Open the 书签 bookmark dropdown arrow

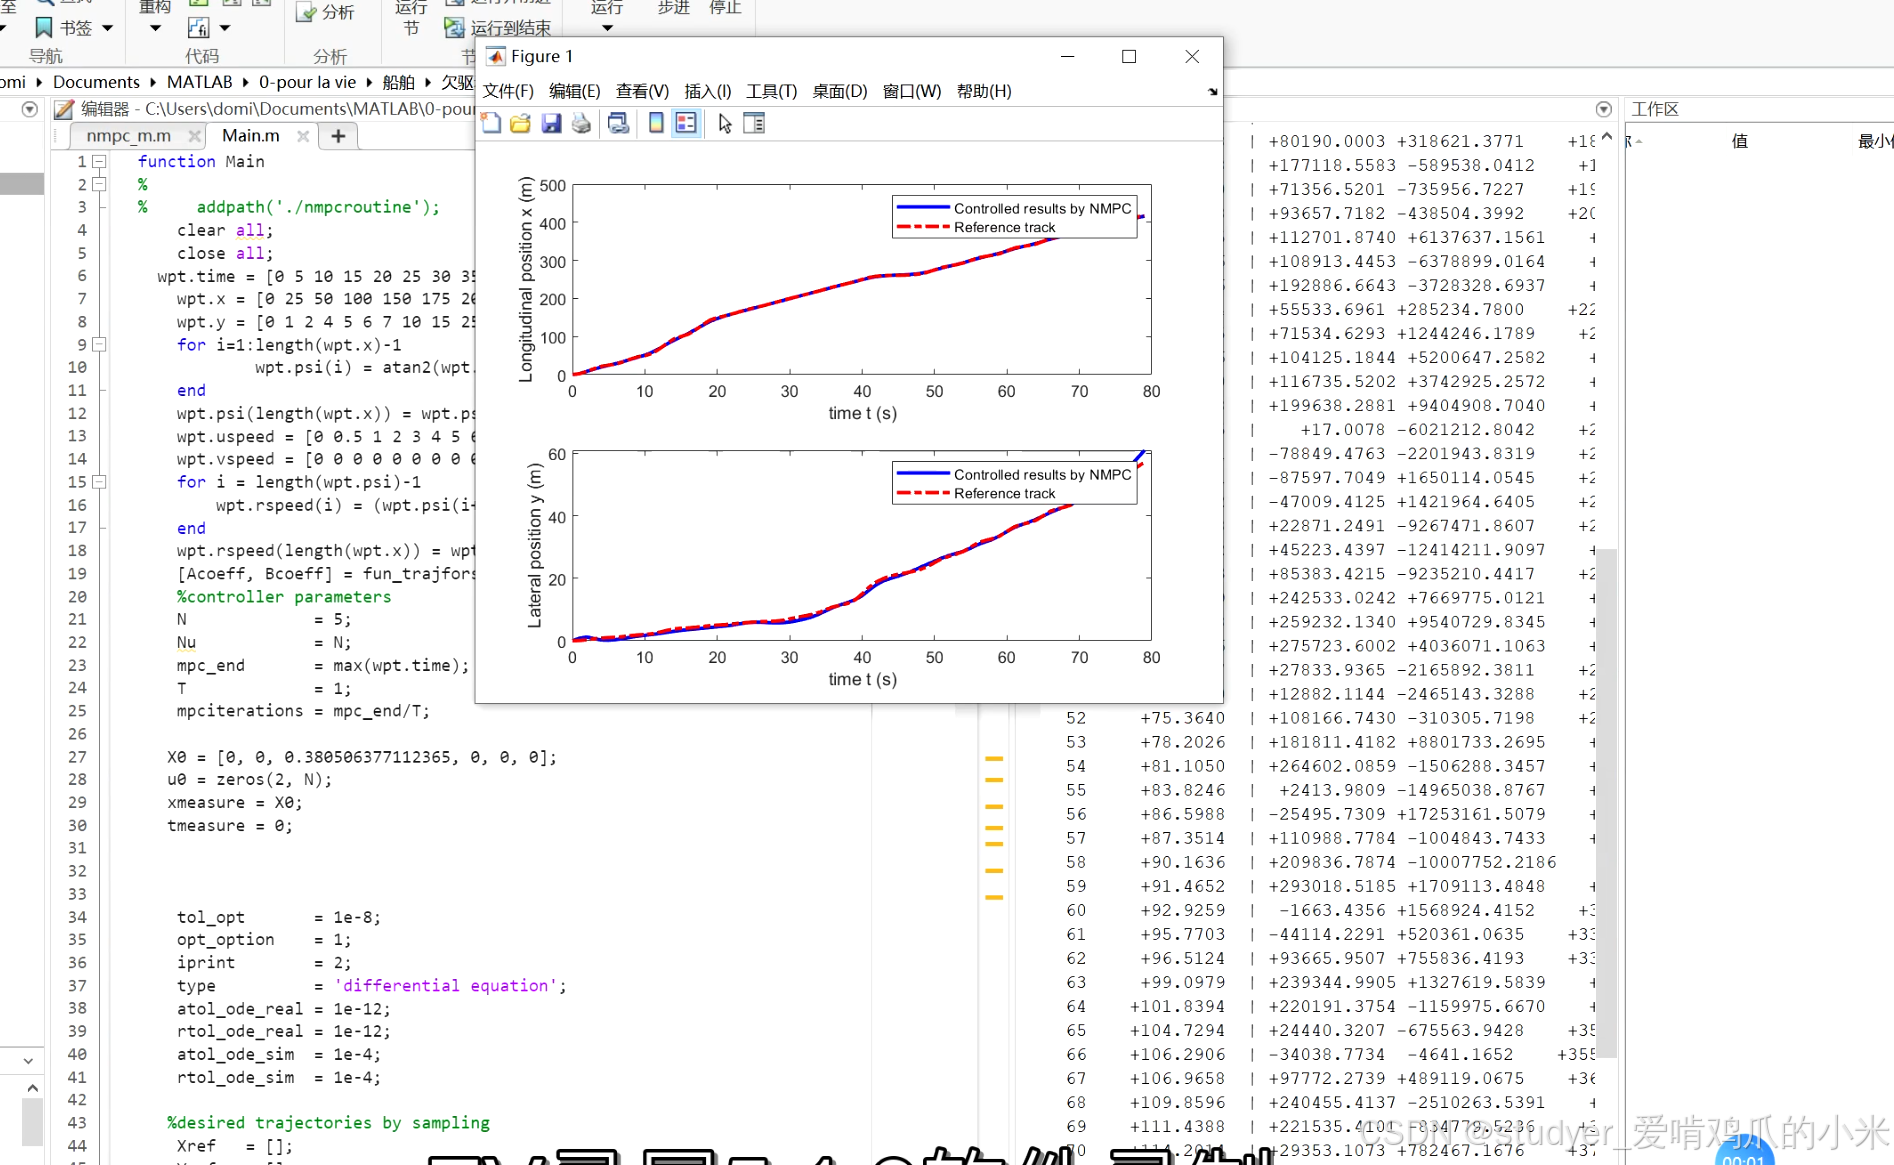click(108, 28)
